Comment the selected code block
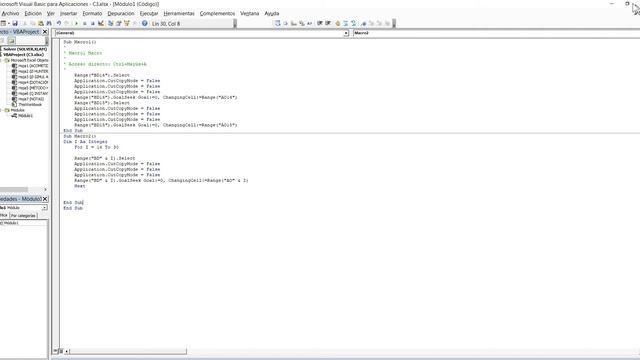Viewport: 640px width, 360px height. click(346, 24)
